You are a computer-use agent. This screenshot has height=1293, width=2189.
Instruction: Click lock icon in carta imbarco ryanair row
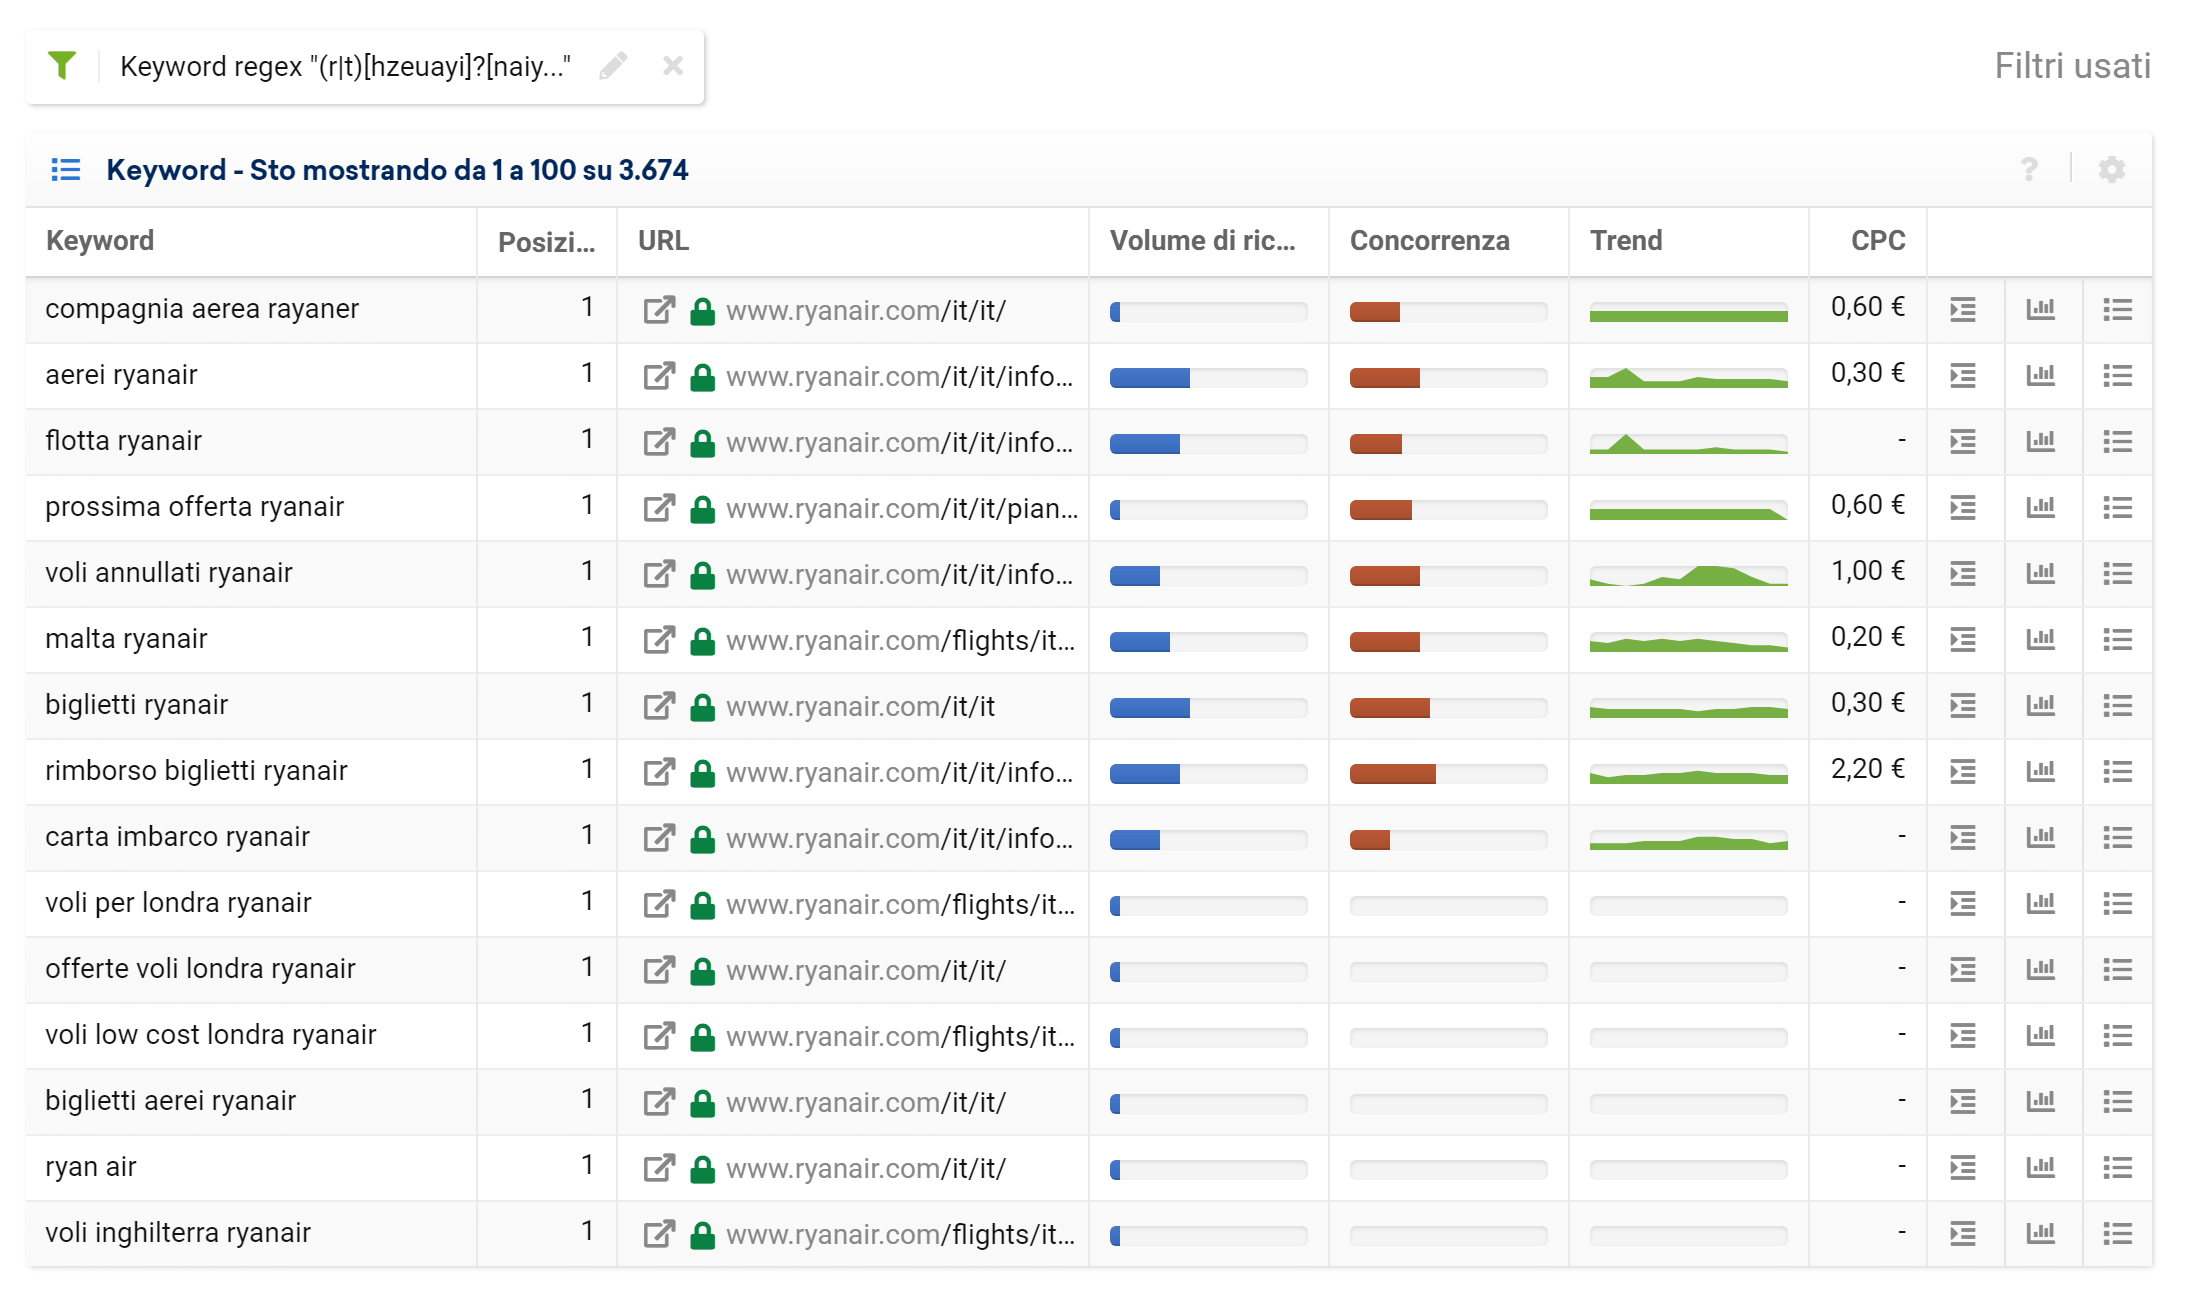[703, 839]
